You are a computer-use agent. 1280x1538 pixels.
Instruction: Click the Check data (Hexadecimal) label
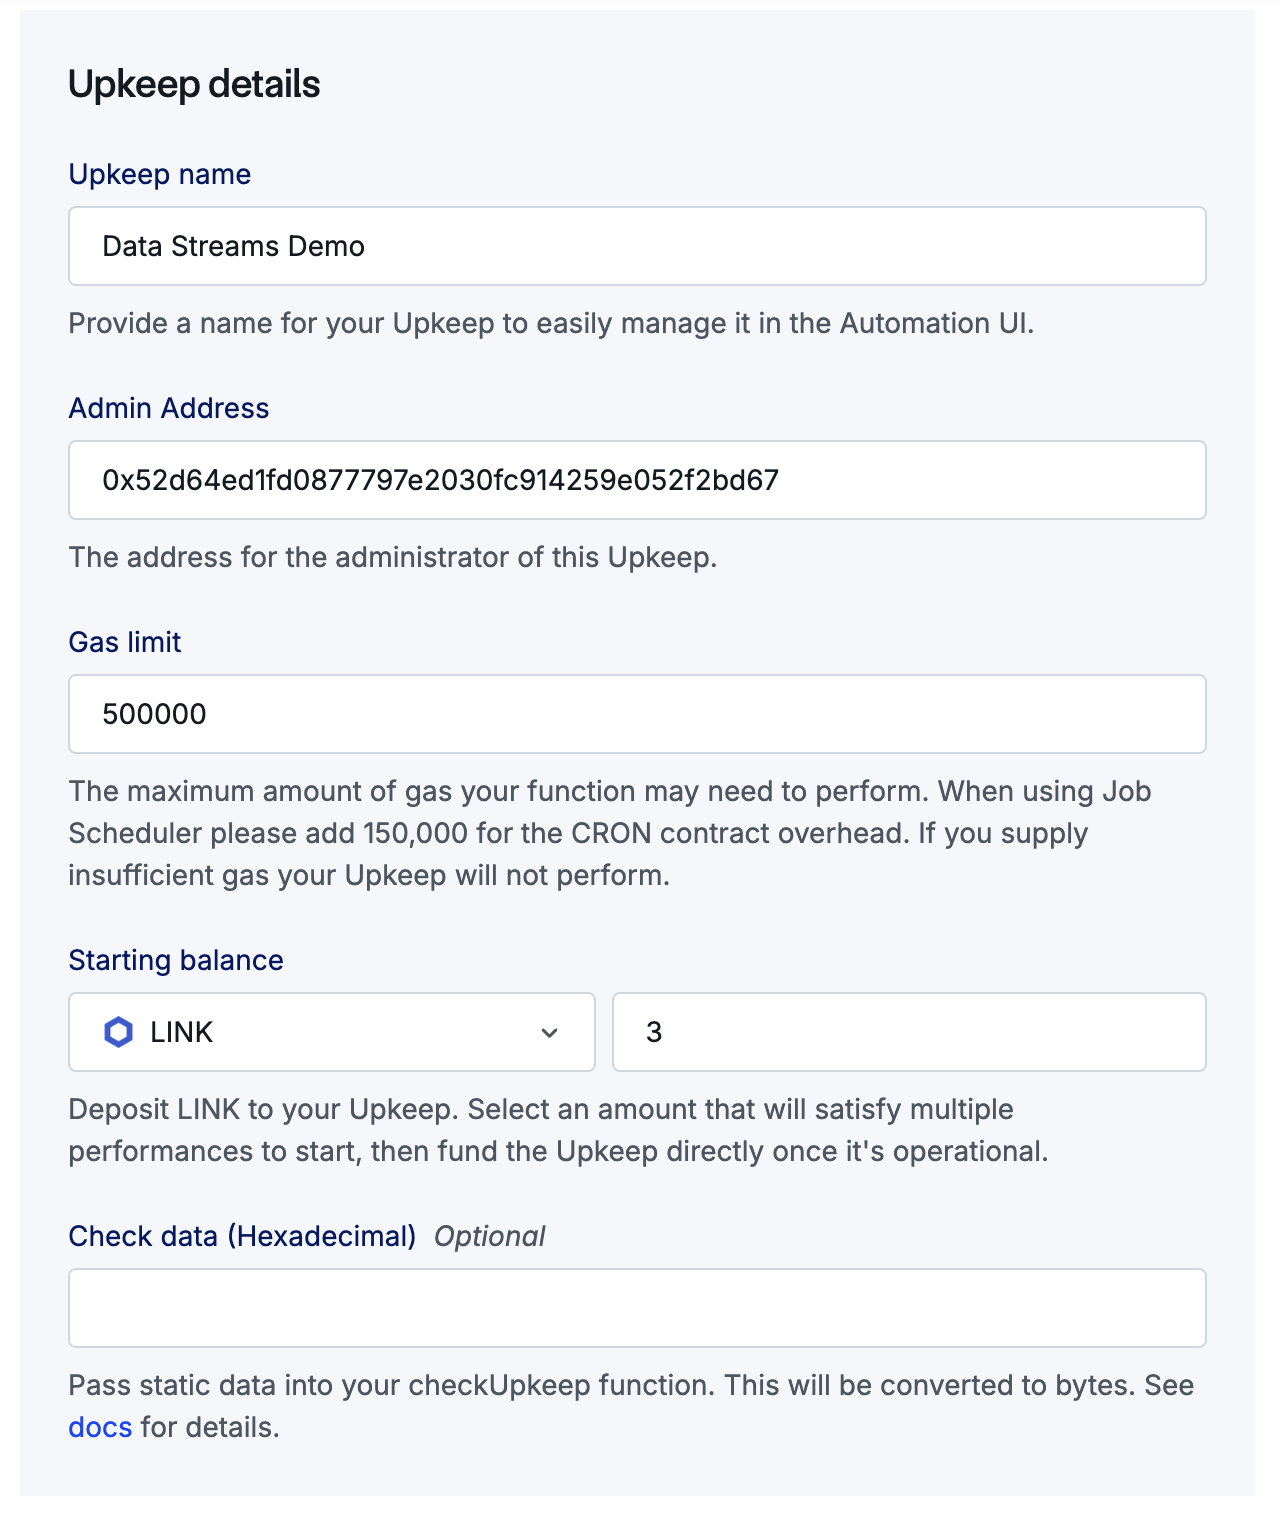pyautogui.click(x=241, y=1236)
